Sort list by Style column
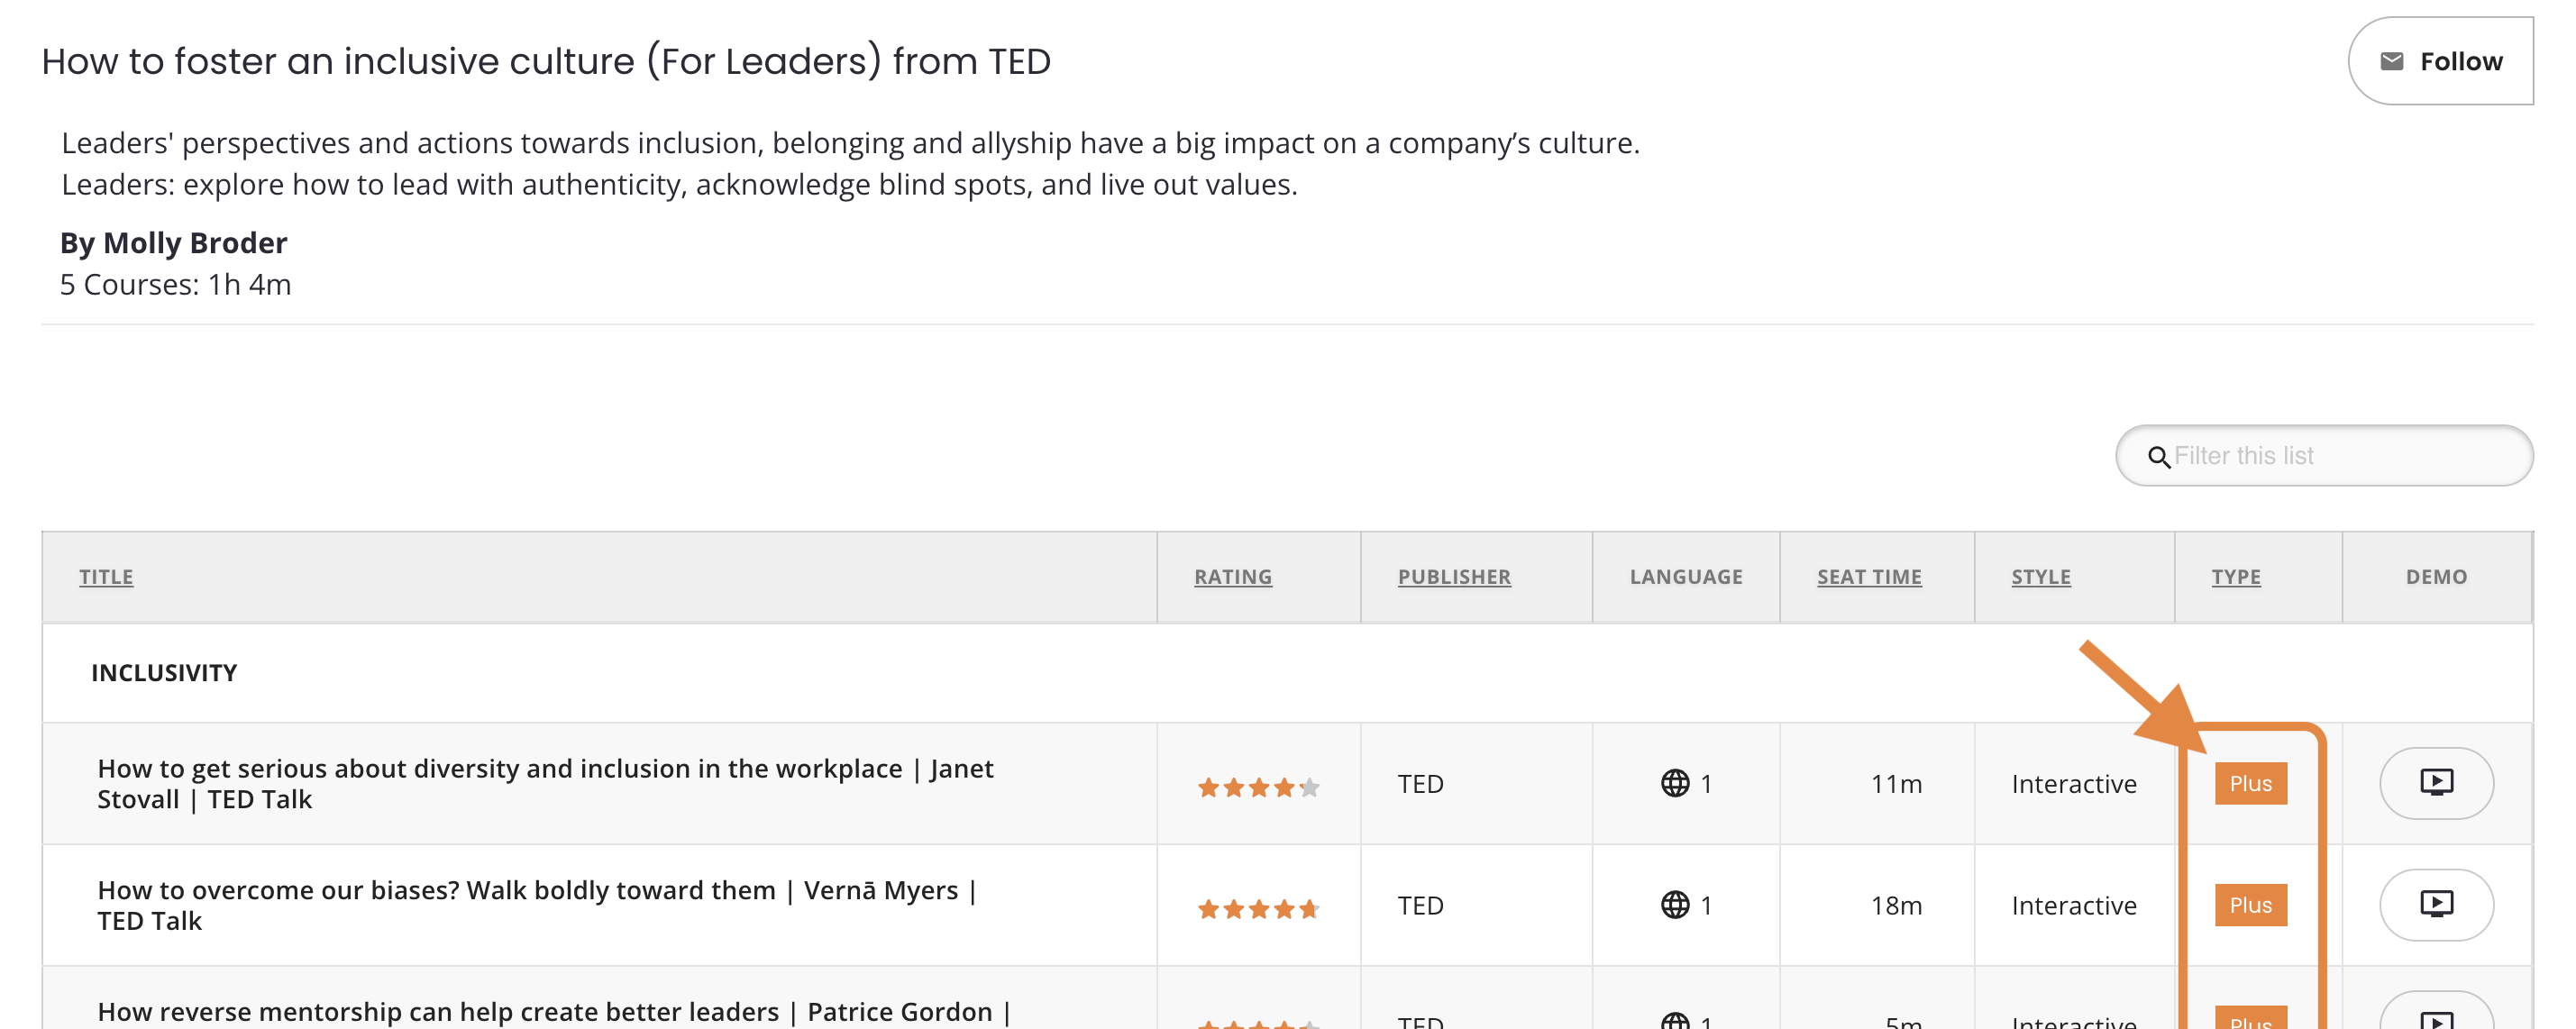2576x1029 pixels. pos(2041,577)
